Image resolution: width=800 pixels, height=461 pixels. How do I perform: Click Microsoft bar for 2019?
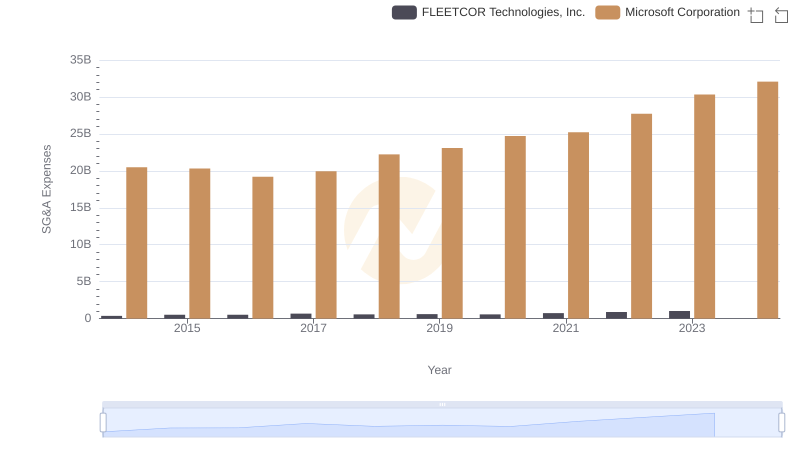click(x=452, y=233)
